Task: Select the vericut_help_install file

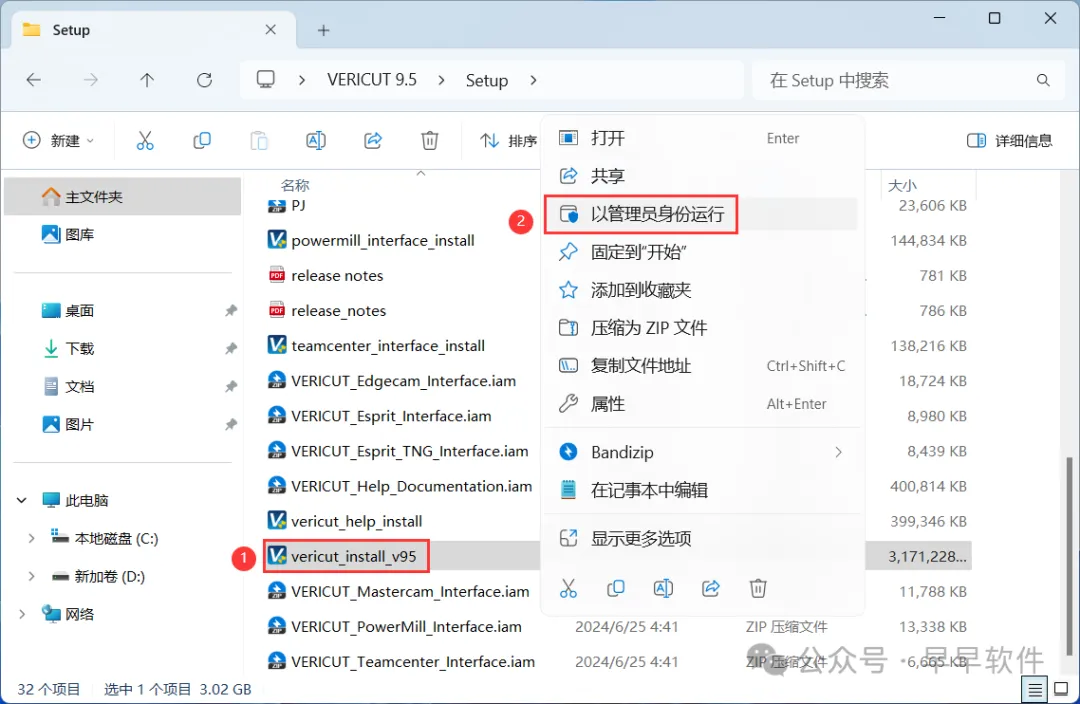Action: pyautogui.click(x=357, y=521)
